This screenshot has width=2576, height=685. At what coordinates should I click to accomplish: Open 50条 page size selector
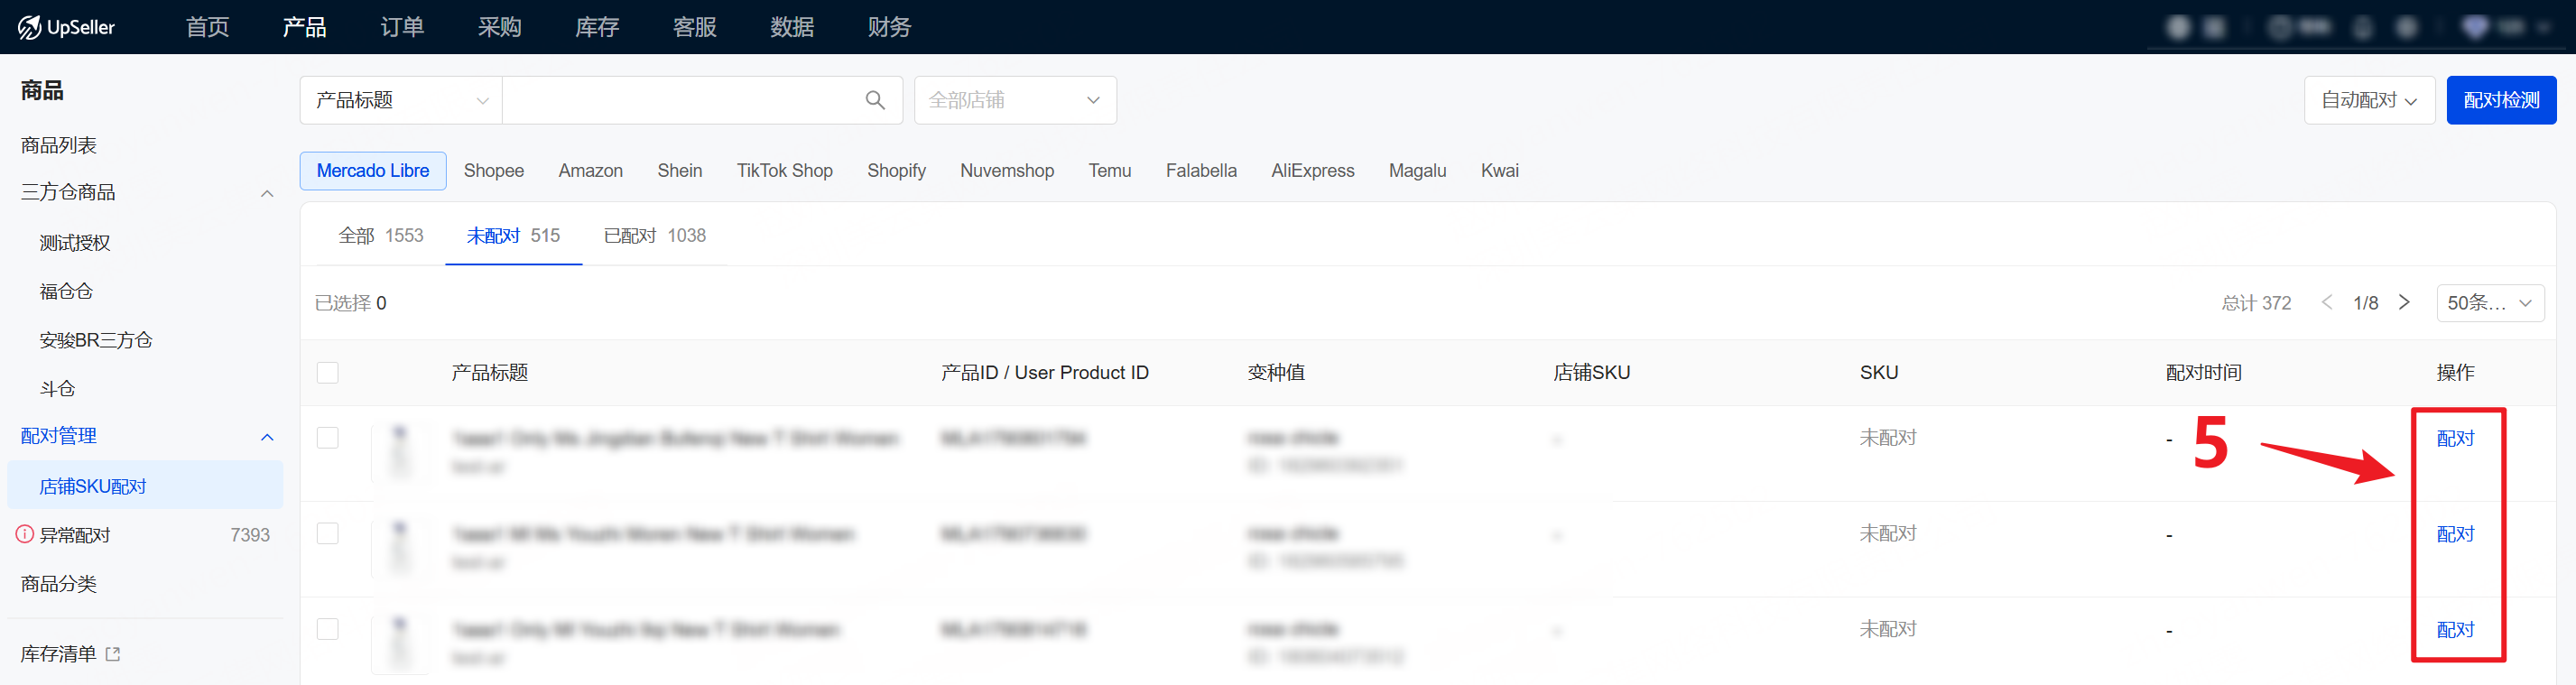click(x=2489, y=303)
